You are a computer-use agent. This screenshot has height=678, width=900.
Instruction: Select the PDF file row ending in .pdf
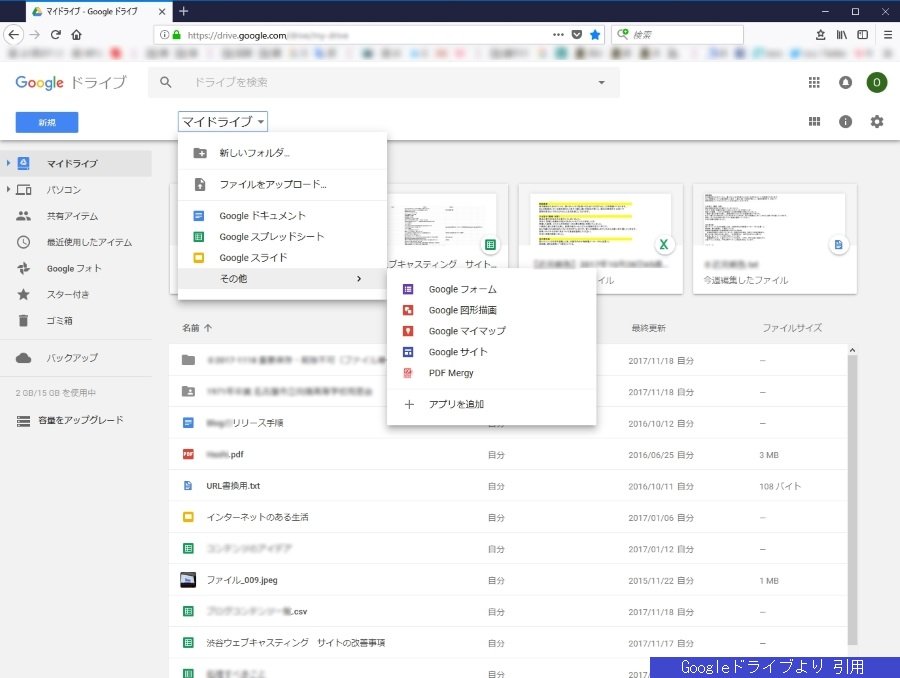pos(508,455)
